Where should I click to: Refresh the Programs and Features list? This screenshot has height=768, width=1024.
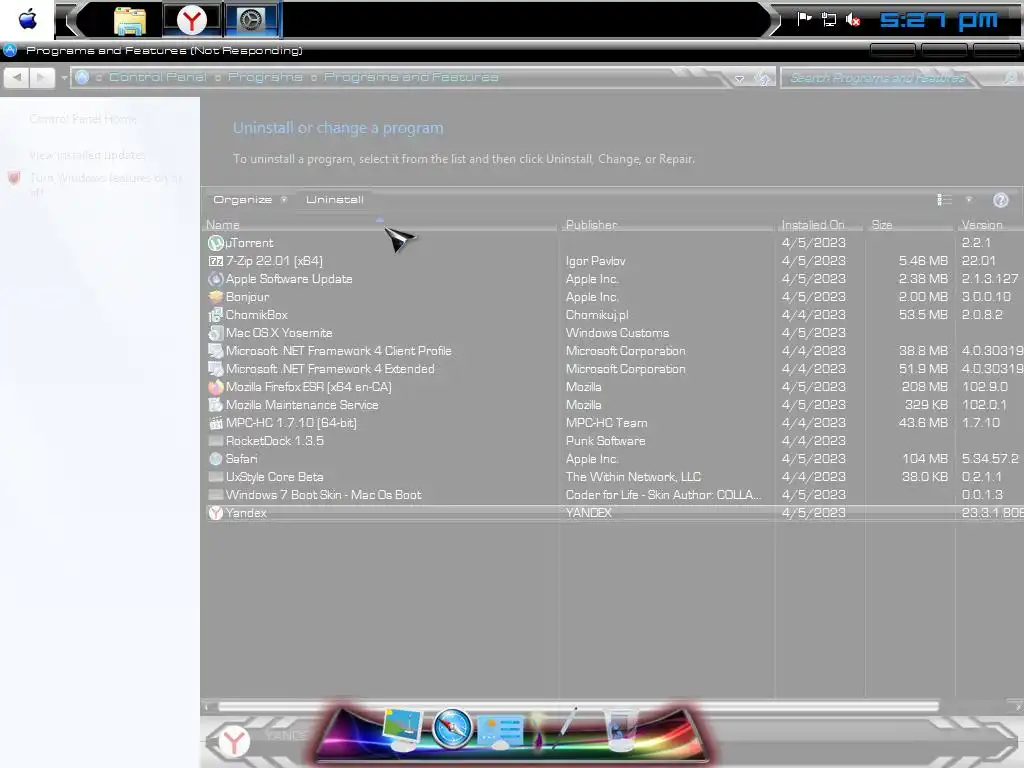click(x=762, y=78)
